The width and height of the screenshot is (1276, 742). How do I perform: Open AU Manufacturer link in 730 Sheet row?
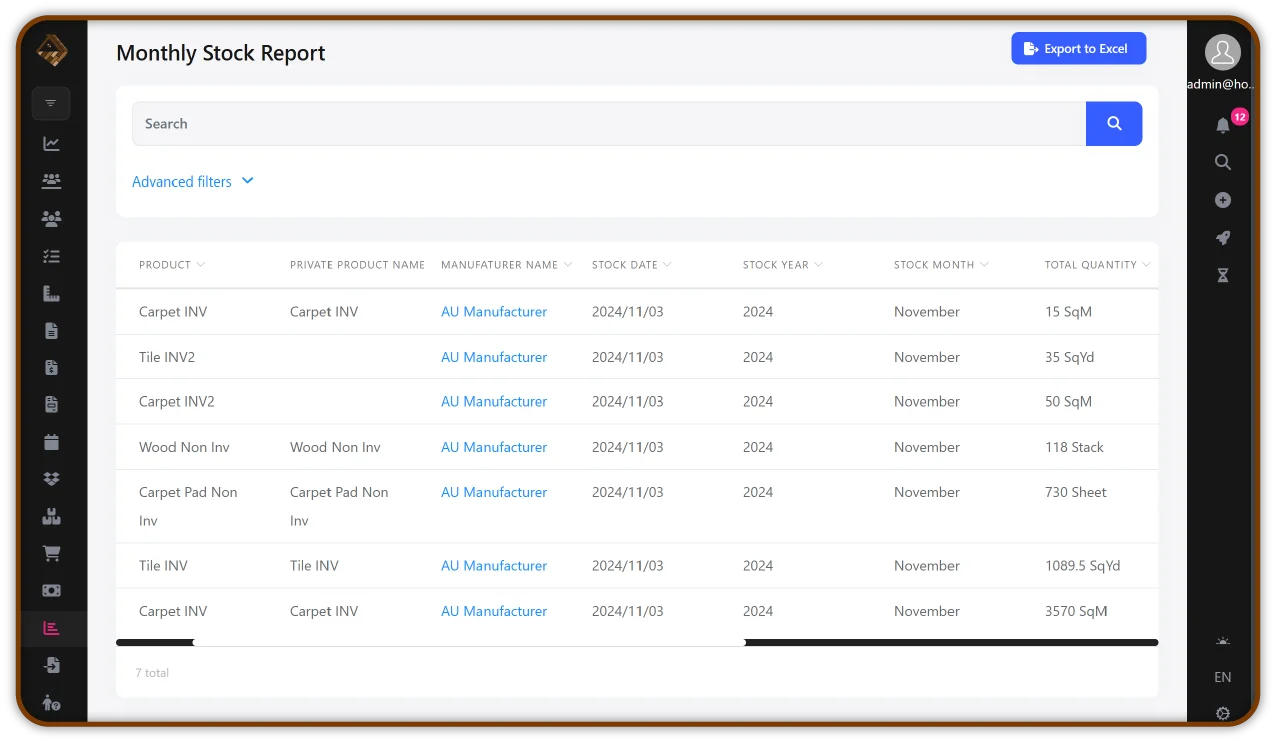494,492
